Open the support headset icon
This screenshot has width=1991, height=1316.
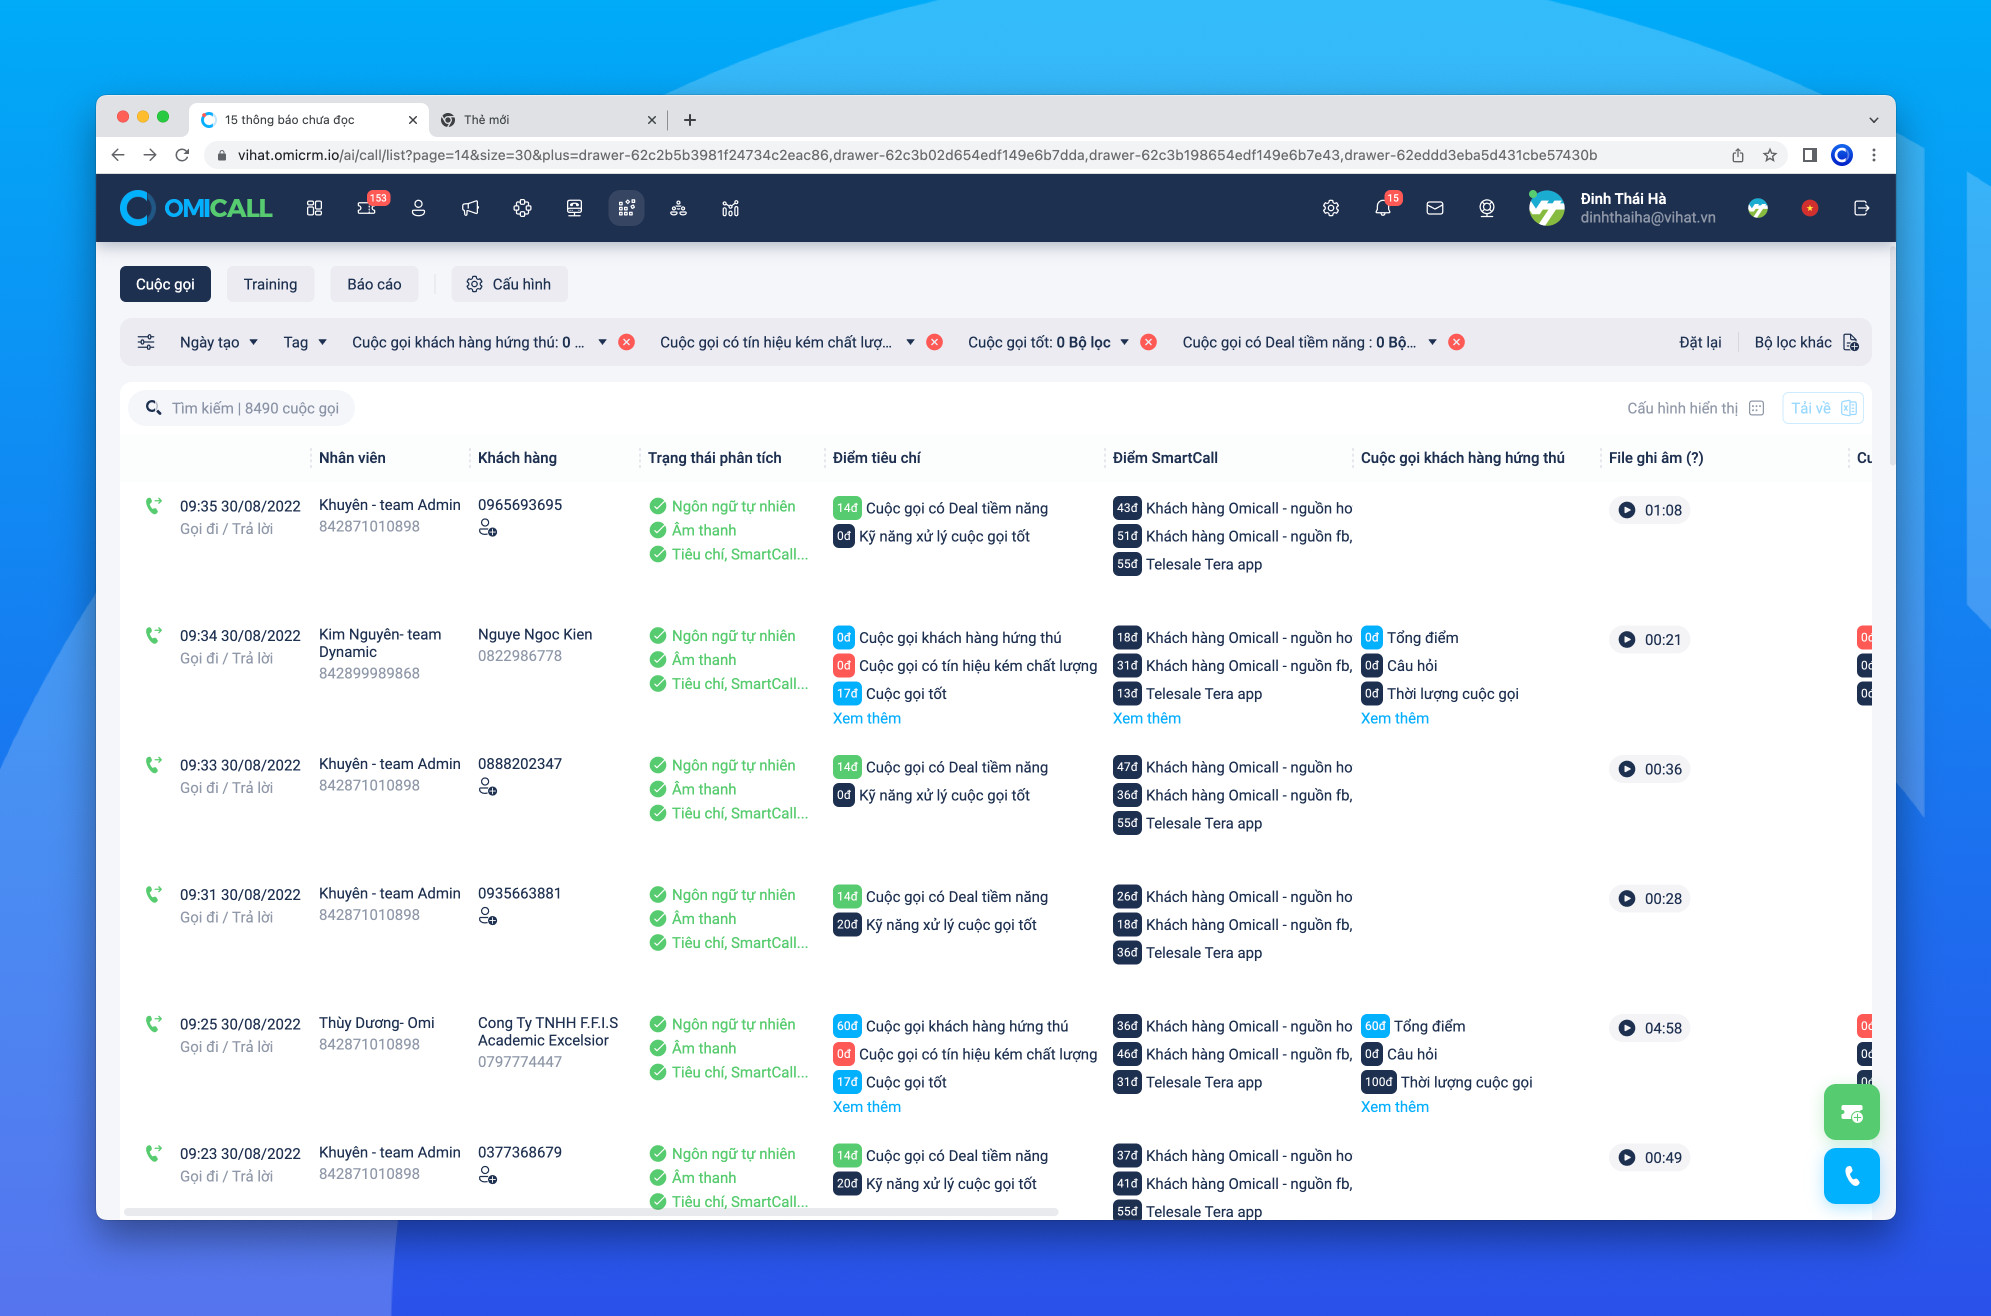point(1487,208)
